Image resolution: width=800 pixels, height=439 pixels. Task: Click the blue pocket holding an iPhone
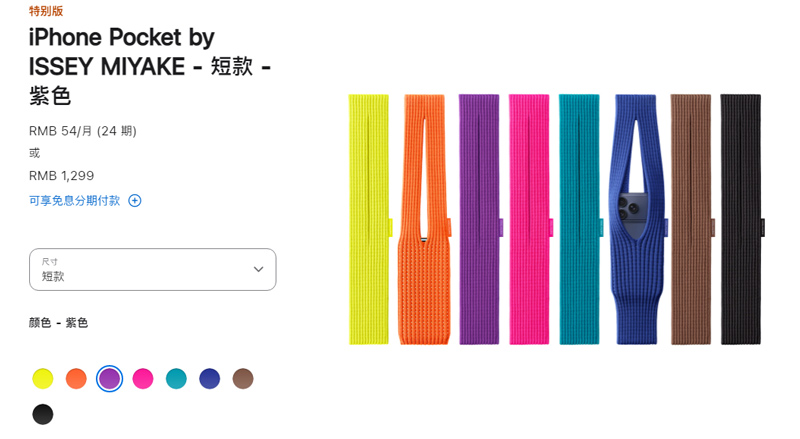click(636, 219)
